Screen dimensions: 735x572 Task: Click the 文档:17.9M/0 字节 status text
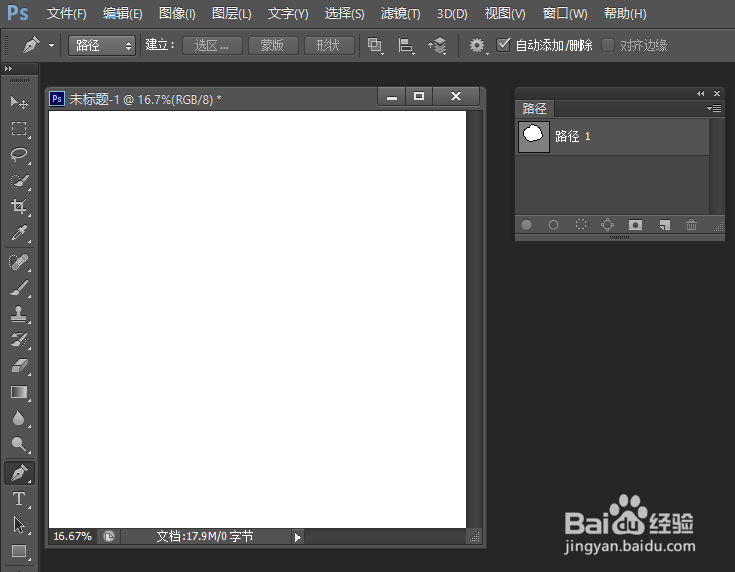(x=205, y=536)
